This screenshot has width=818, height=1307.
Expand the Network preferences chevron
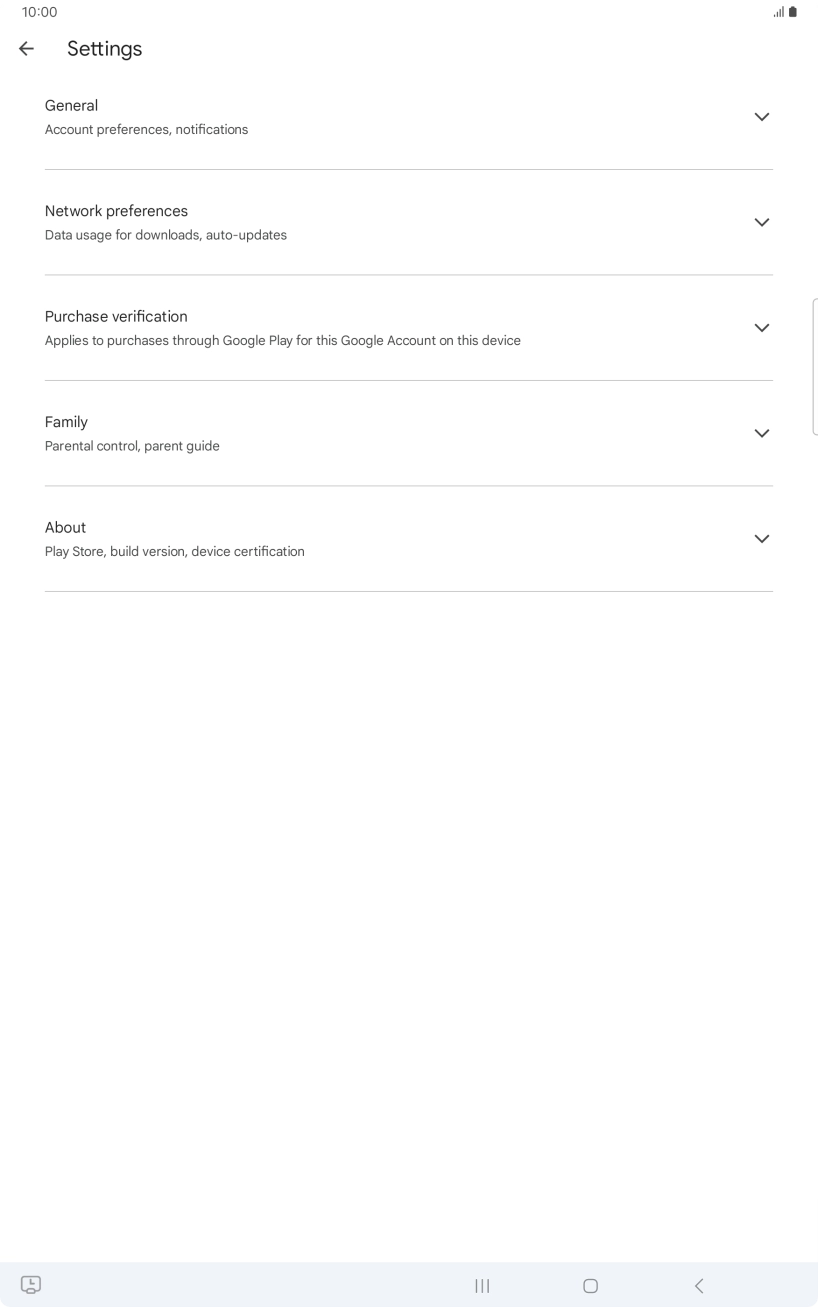761,222
